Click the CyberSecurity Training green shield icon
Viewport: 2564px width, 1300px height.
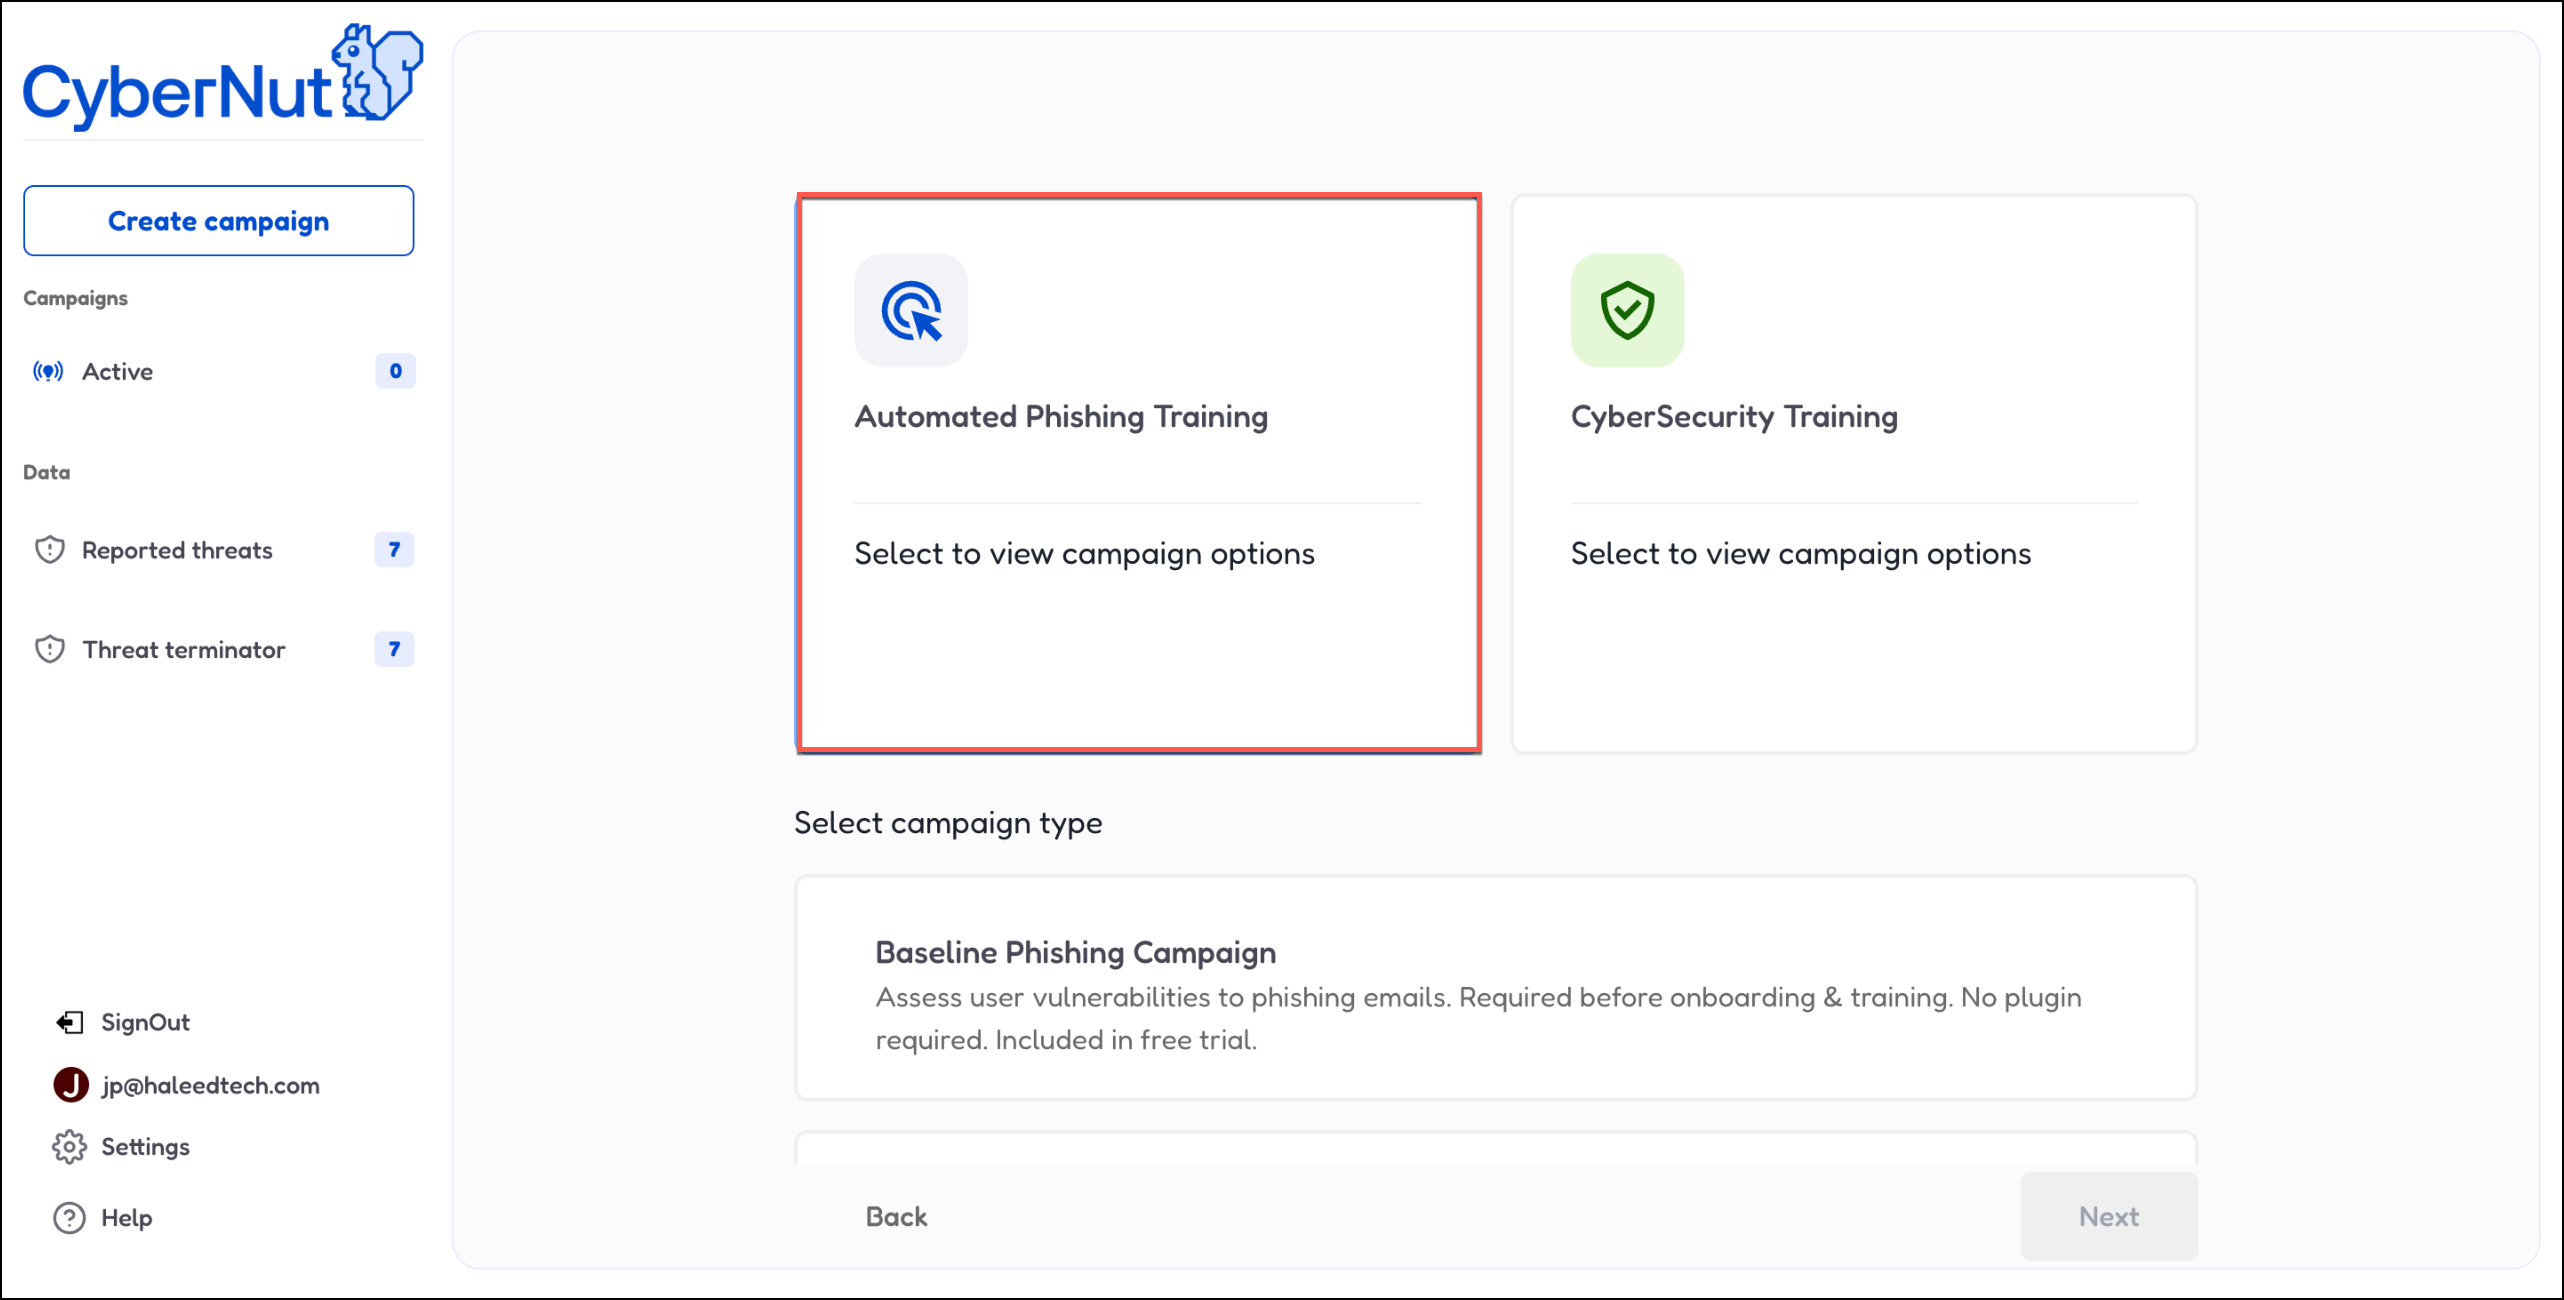click(1627, 311)
